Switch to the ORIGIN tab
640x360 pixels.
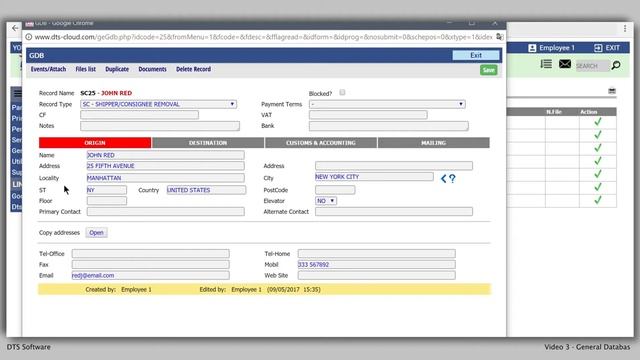(x=95, y=143)
